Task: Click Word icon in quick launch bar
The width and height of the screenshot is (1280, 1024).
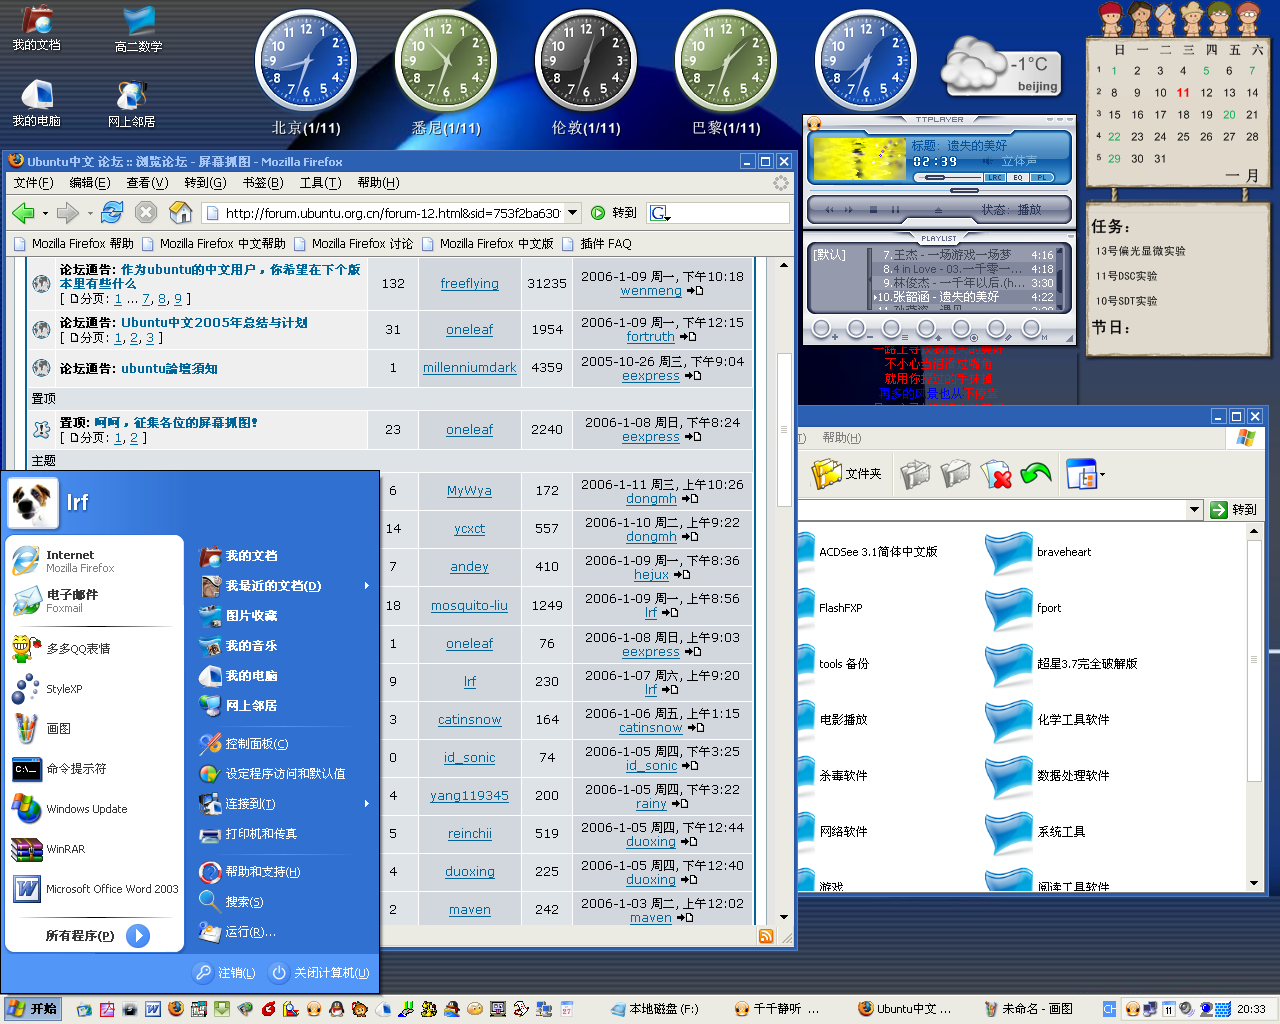Action: click(152, 1009)
